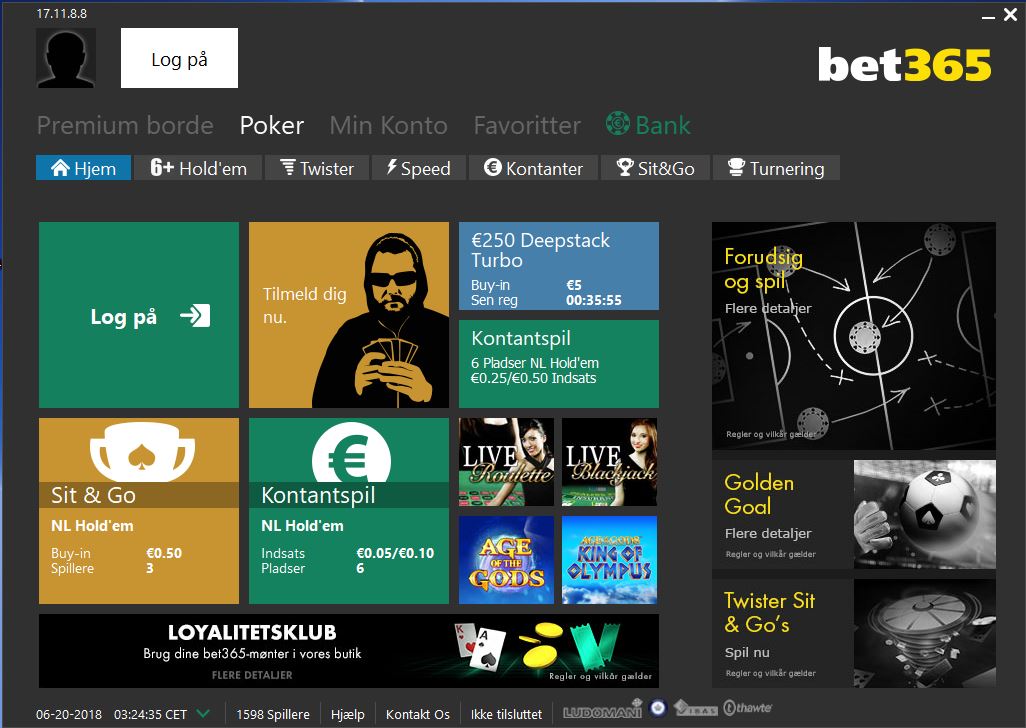Click the bet365 logo

(904, 65)
